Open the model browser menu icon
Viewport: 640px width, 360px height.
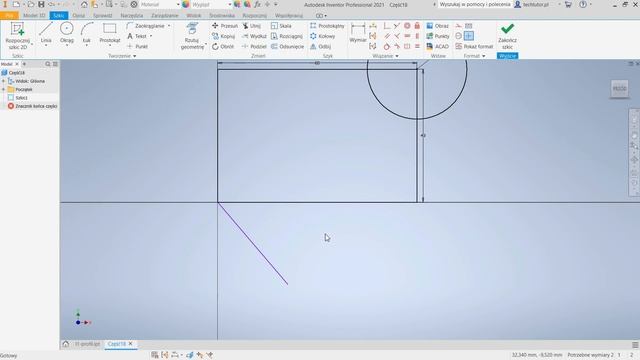[56, 64]
